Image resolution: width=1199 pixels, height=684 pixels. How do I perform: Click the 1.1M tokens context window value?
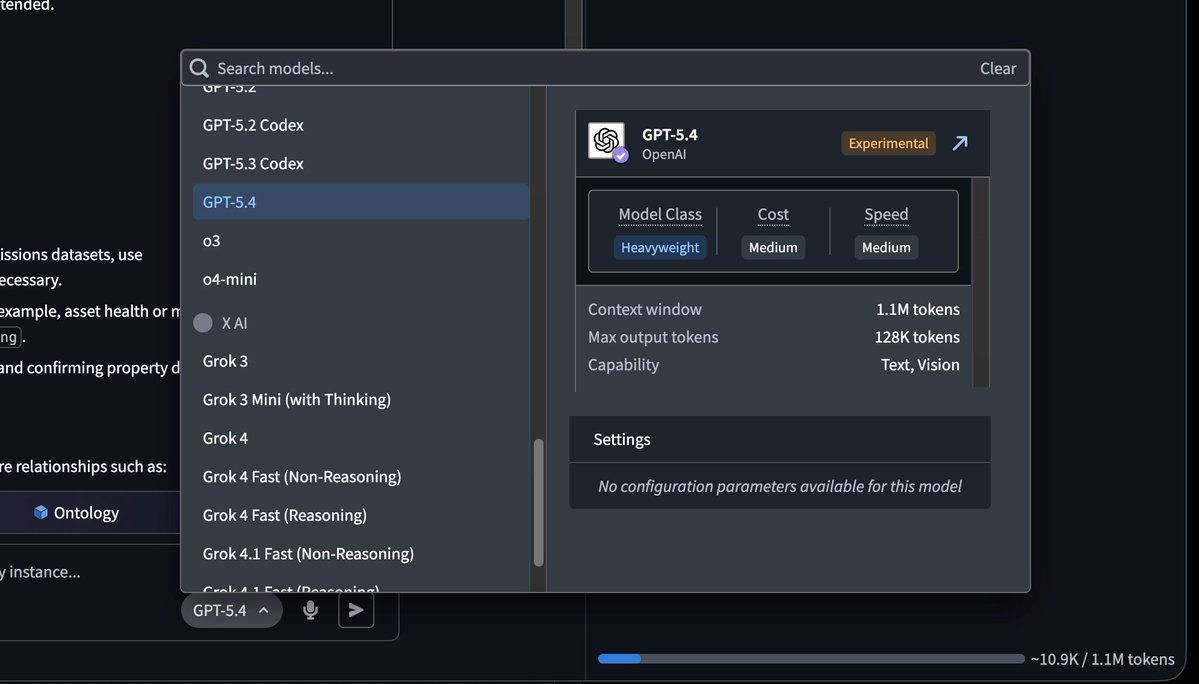(918, 310)
